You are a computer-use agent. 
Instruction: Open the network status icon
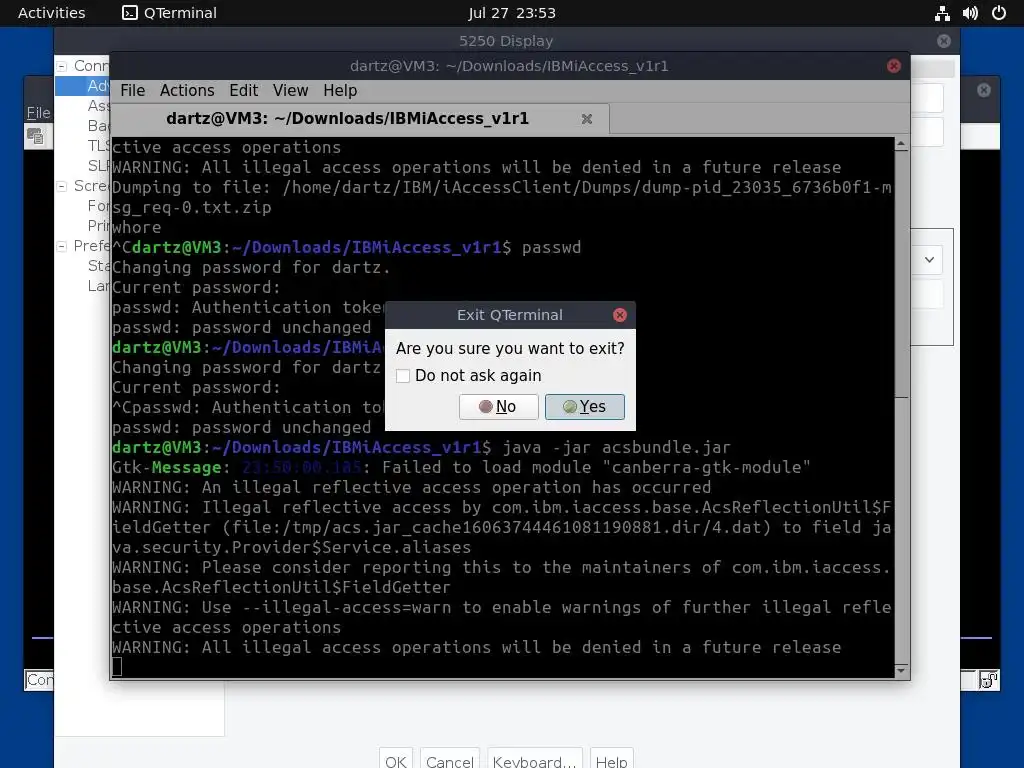pyautogui.click(x=942, y=13)
